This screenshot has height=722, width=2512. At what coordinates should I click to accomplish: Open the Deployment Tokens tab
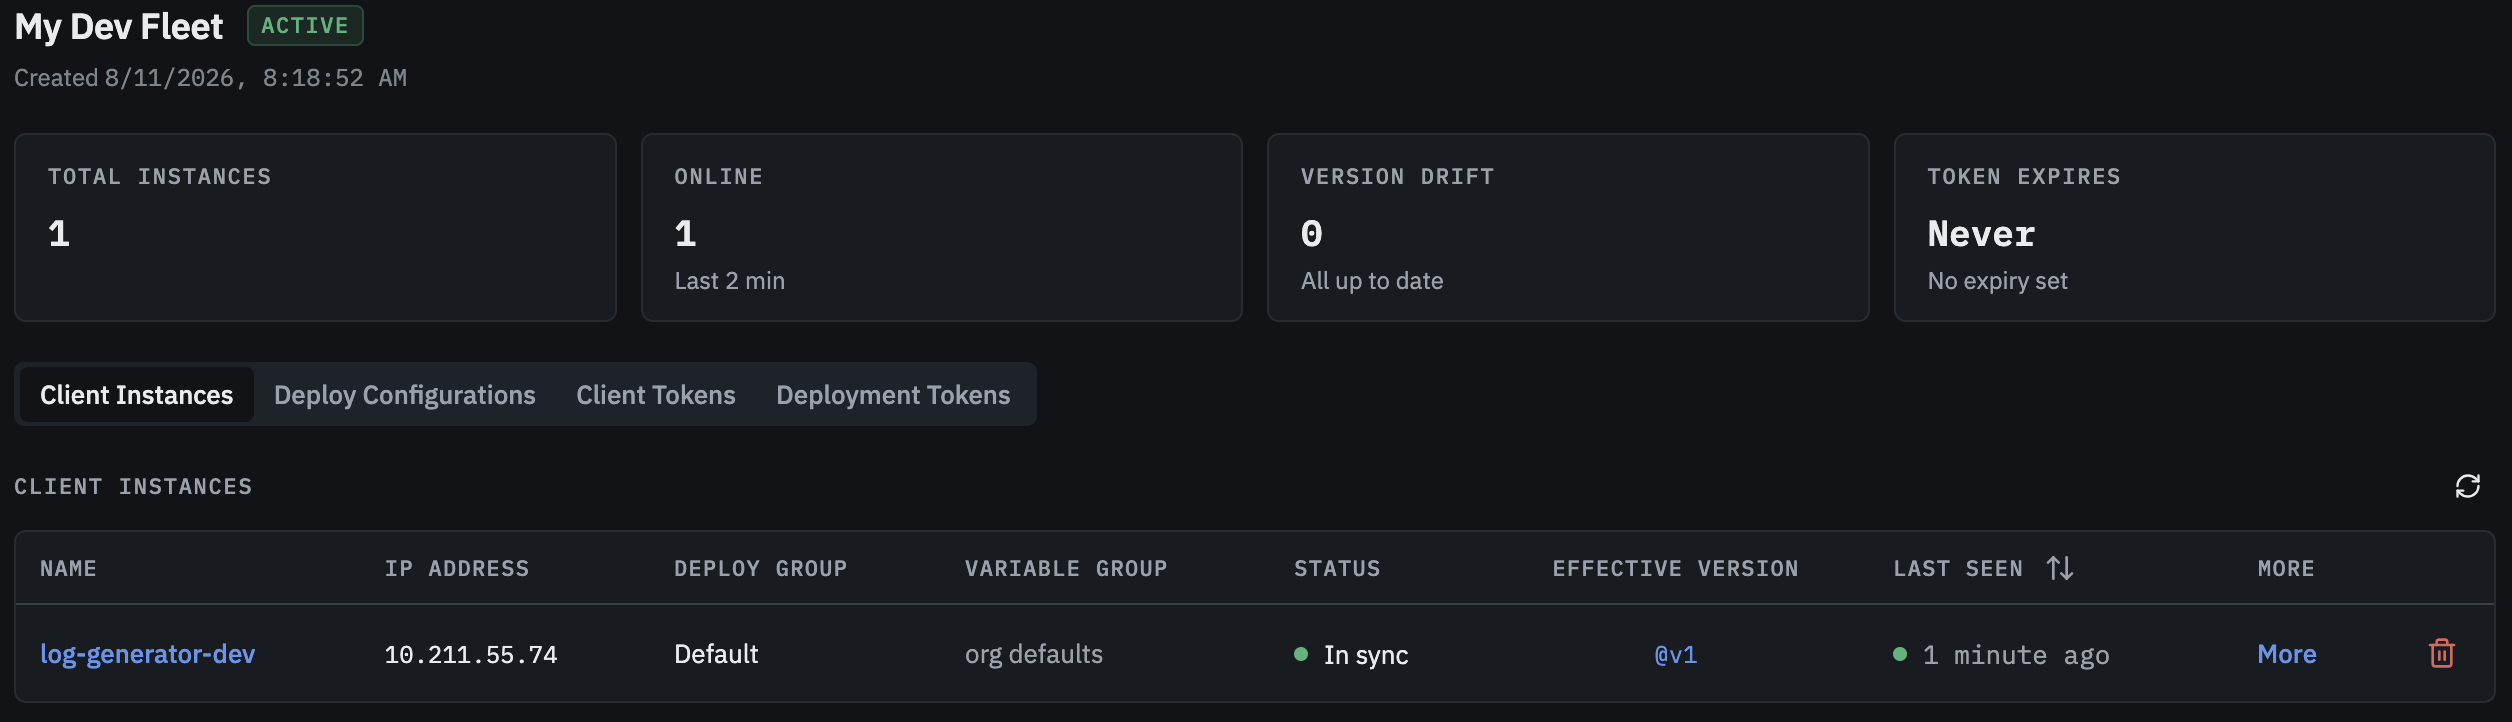[893, 395]
